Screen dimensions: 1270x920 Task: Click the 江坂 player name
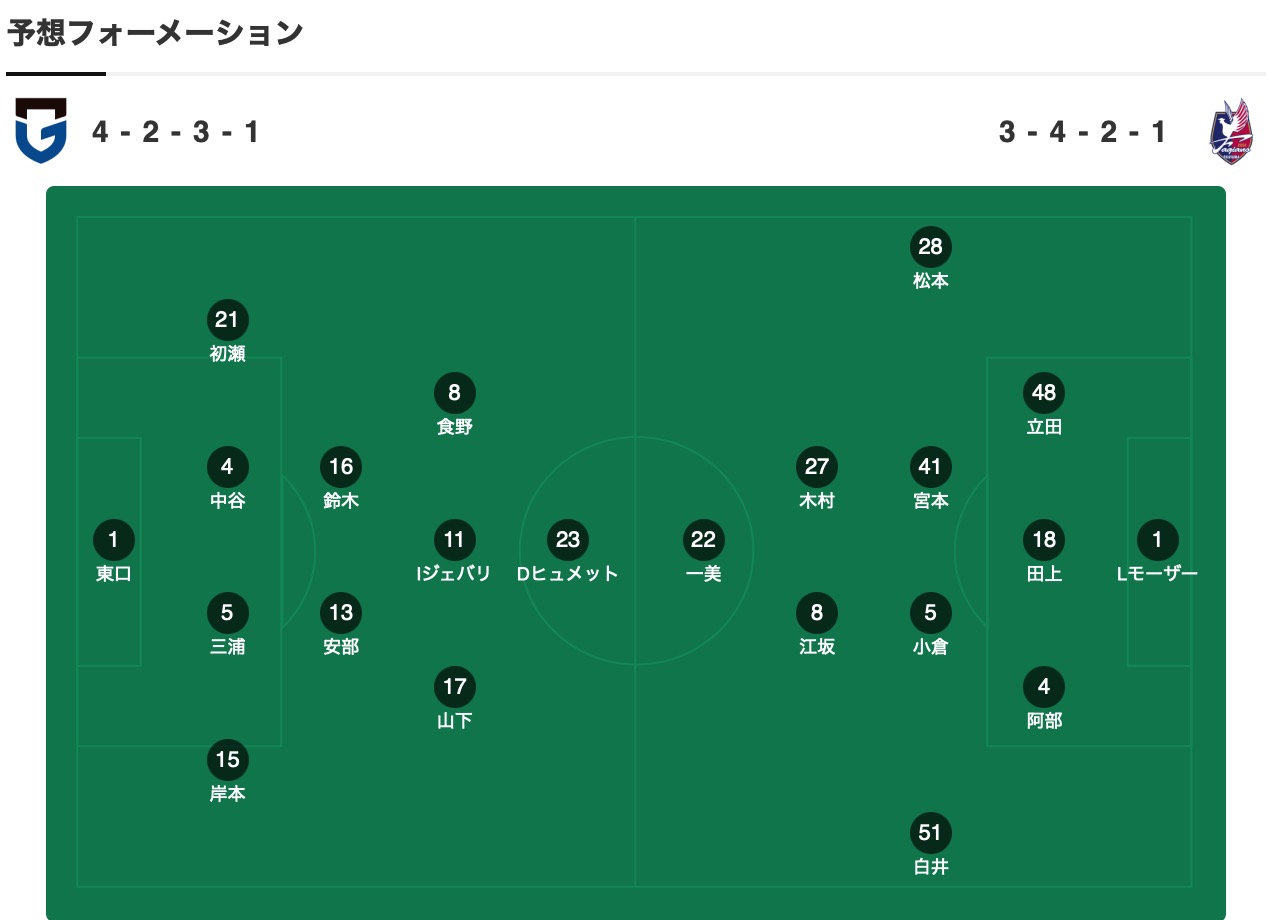pos(817,647)
